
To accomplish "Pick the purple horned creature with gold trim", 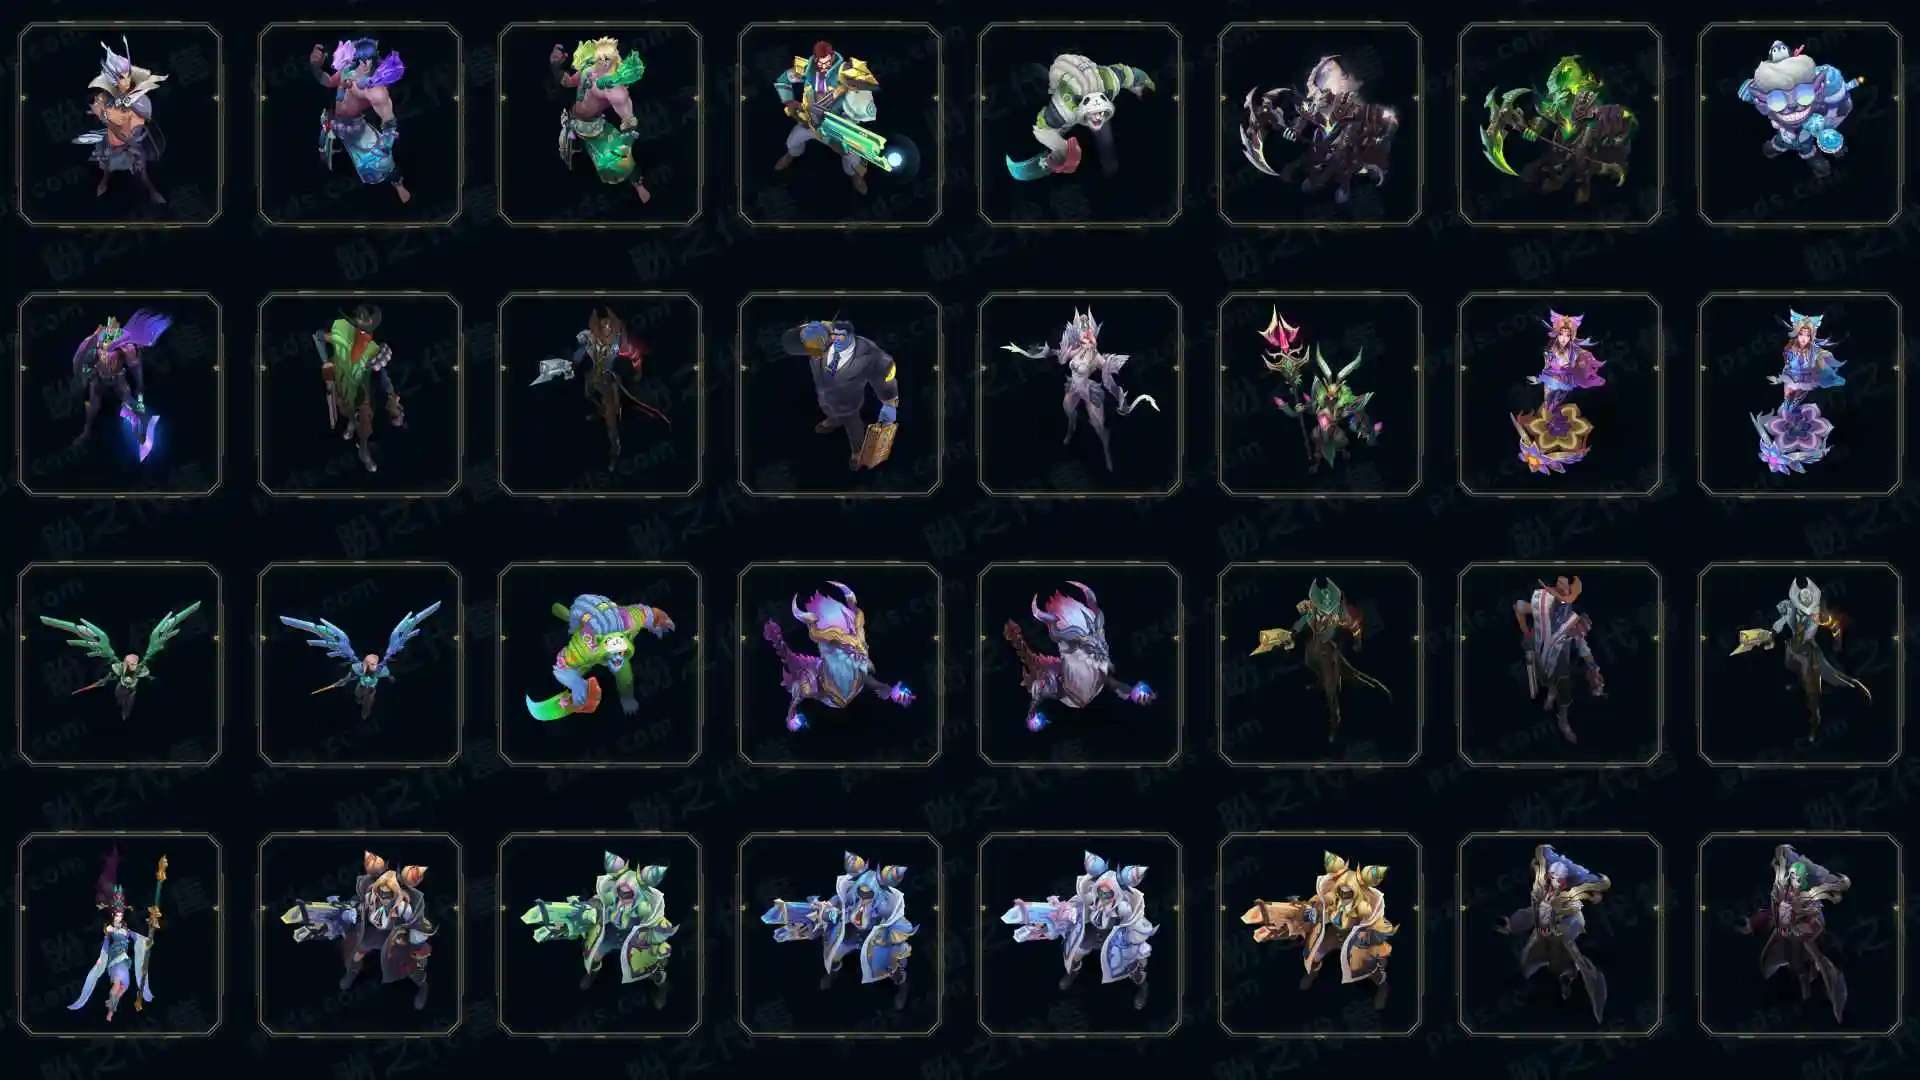I will (840, 664).
